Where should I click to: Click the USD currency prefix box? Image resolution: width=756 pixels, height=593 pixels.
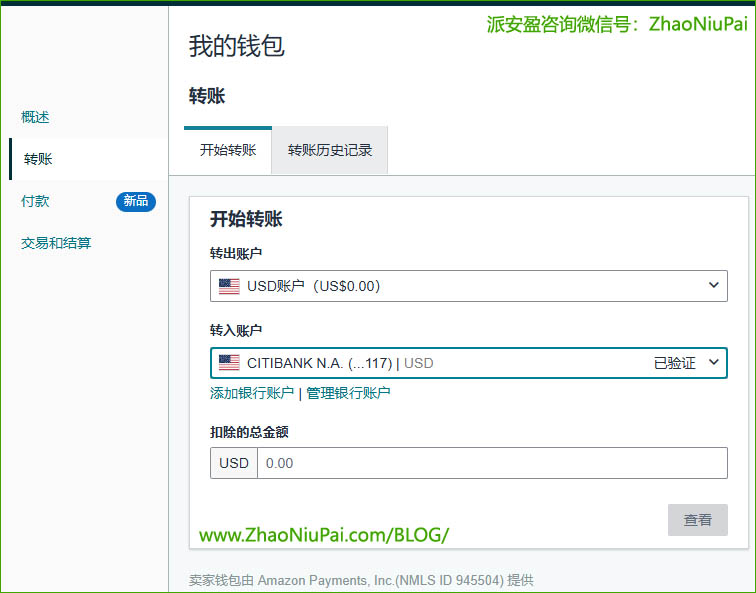234,463
